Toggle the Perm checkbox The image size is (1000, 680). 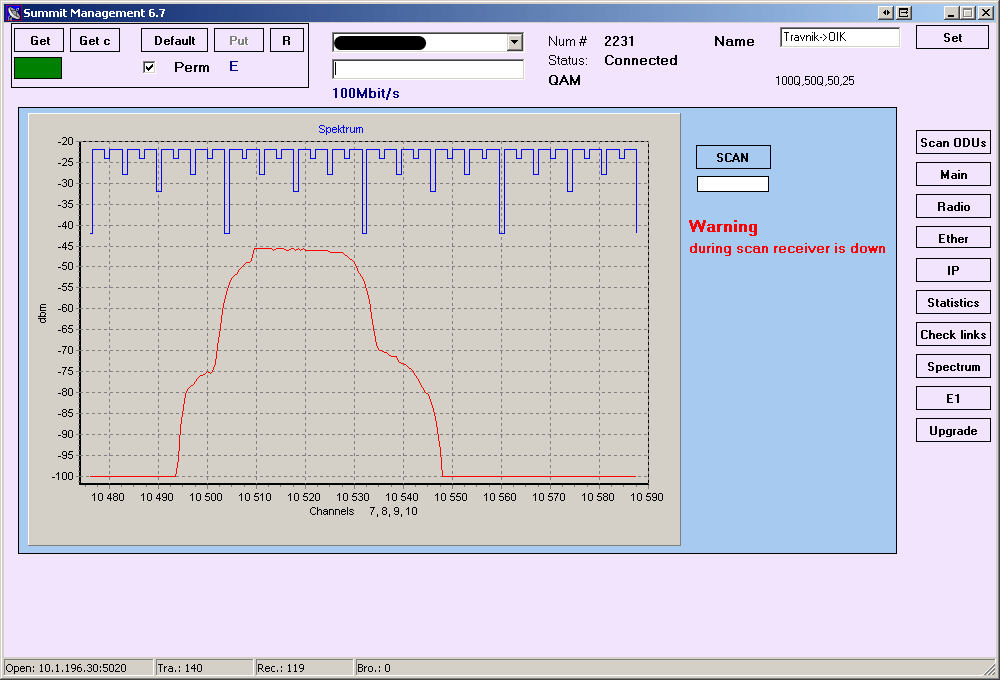(x=149, y=67)
